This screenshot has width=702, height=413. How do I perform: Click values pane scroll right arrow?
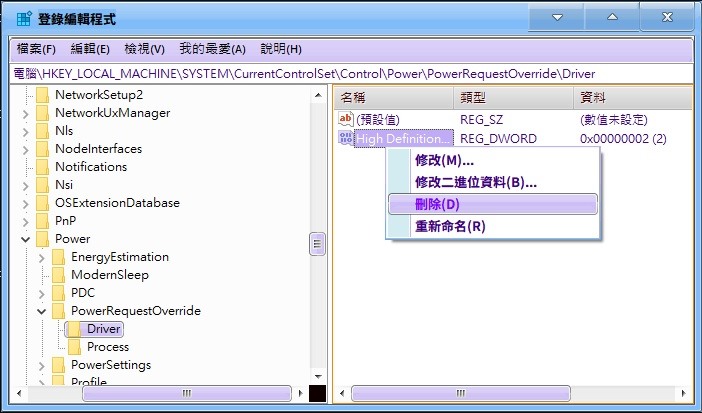click(683, 393)
